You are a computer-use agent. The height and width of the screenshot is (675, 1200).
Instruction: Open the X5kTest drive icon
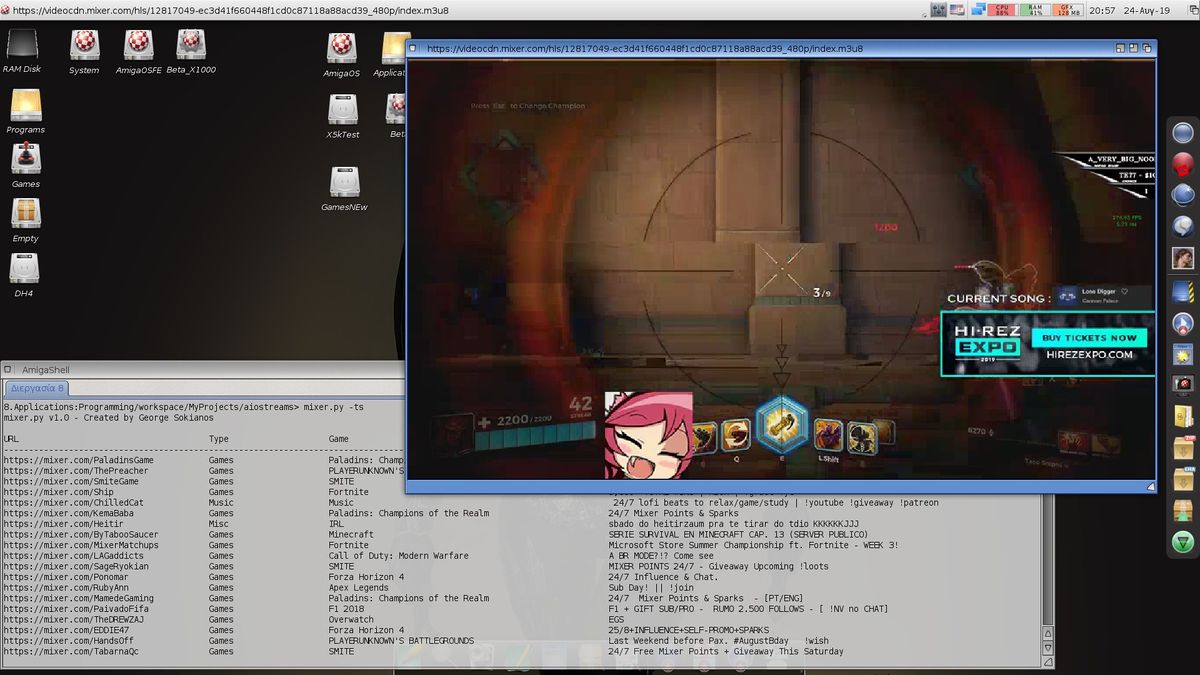point(343,110)
